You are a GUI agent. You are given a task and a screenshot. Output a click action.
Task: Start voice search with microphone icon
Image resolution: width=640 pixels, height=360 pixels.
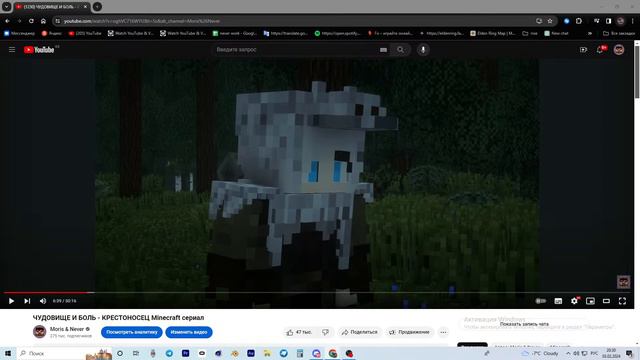[x=423, y=49]
